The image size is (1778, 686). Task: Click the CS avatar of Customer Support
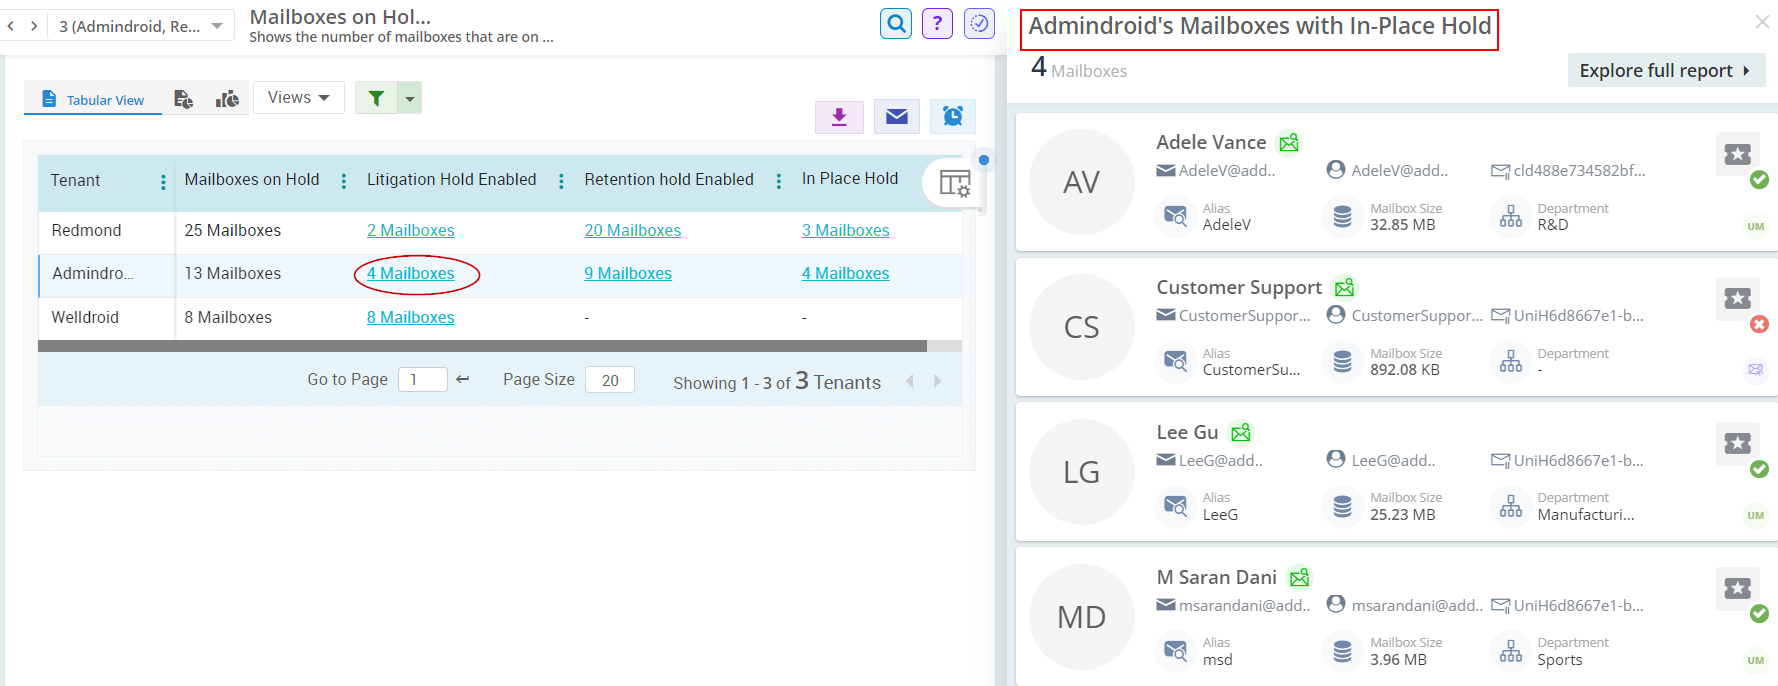pos(1082,327)
